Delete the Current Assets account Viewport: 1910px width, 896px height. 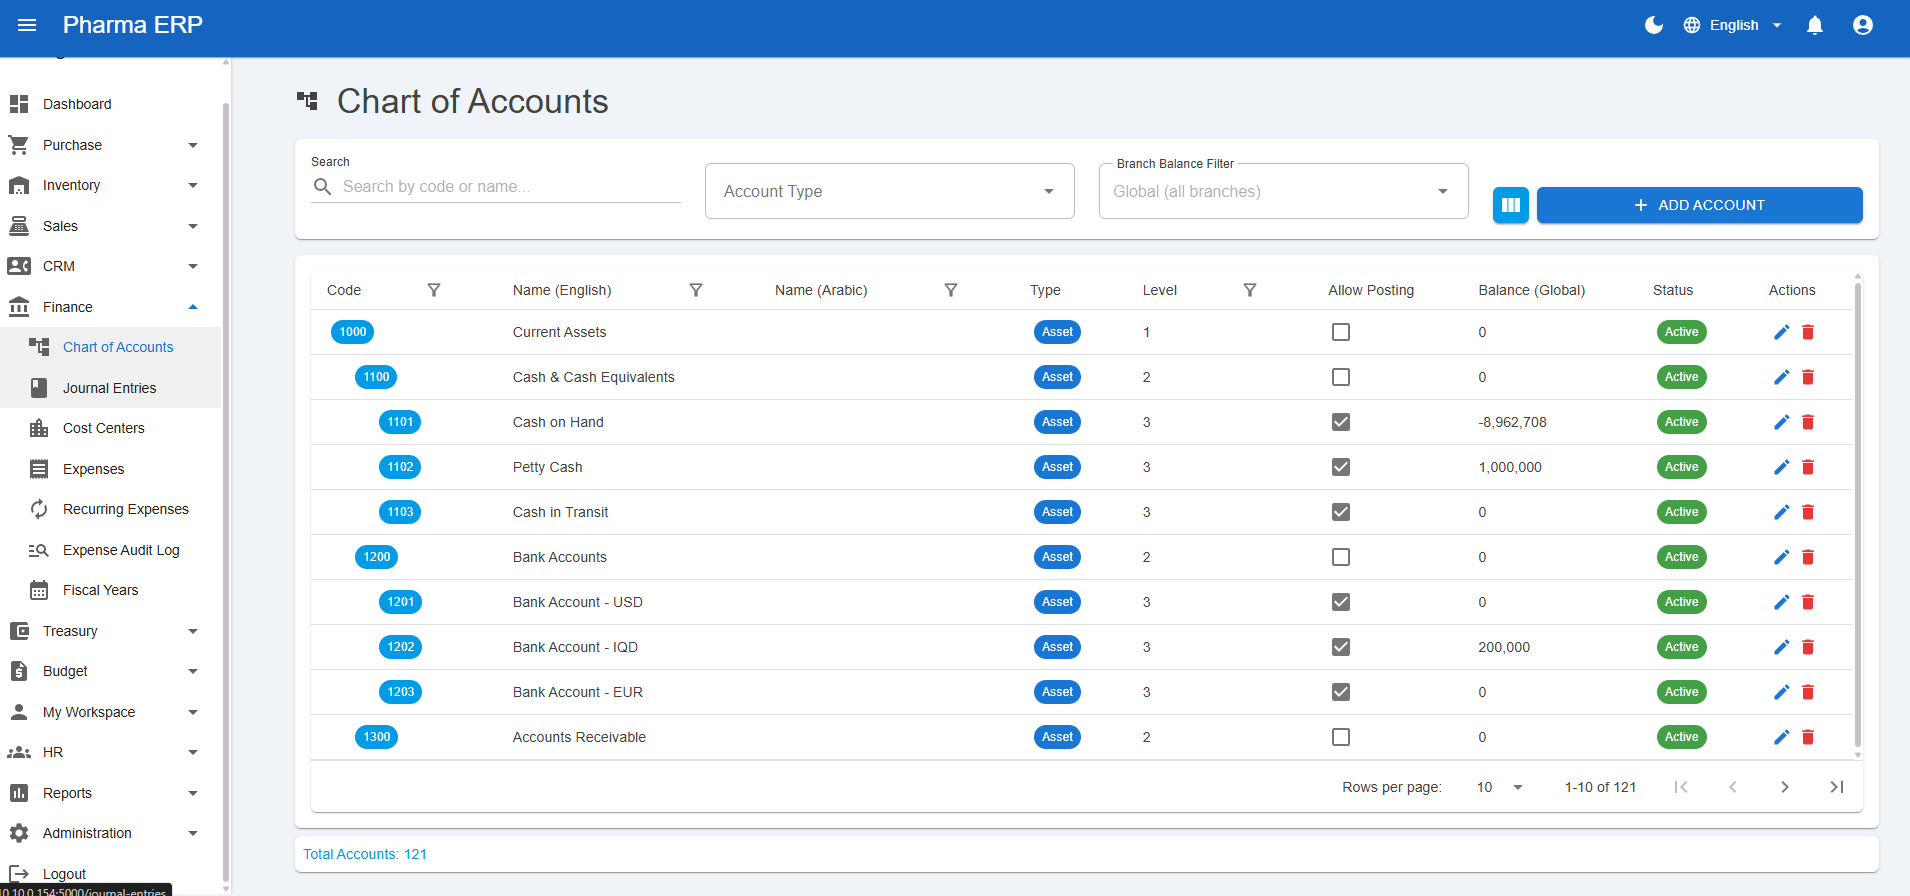1808,332
